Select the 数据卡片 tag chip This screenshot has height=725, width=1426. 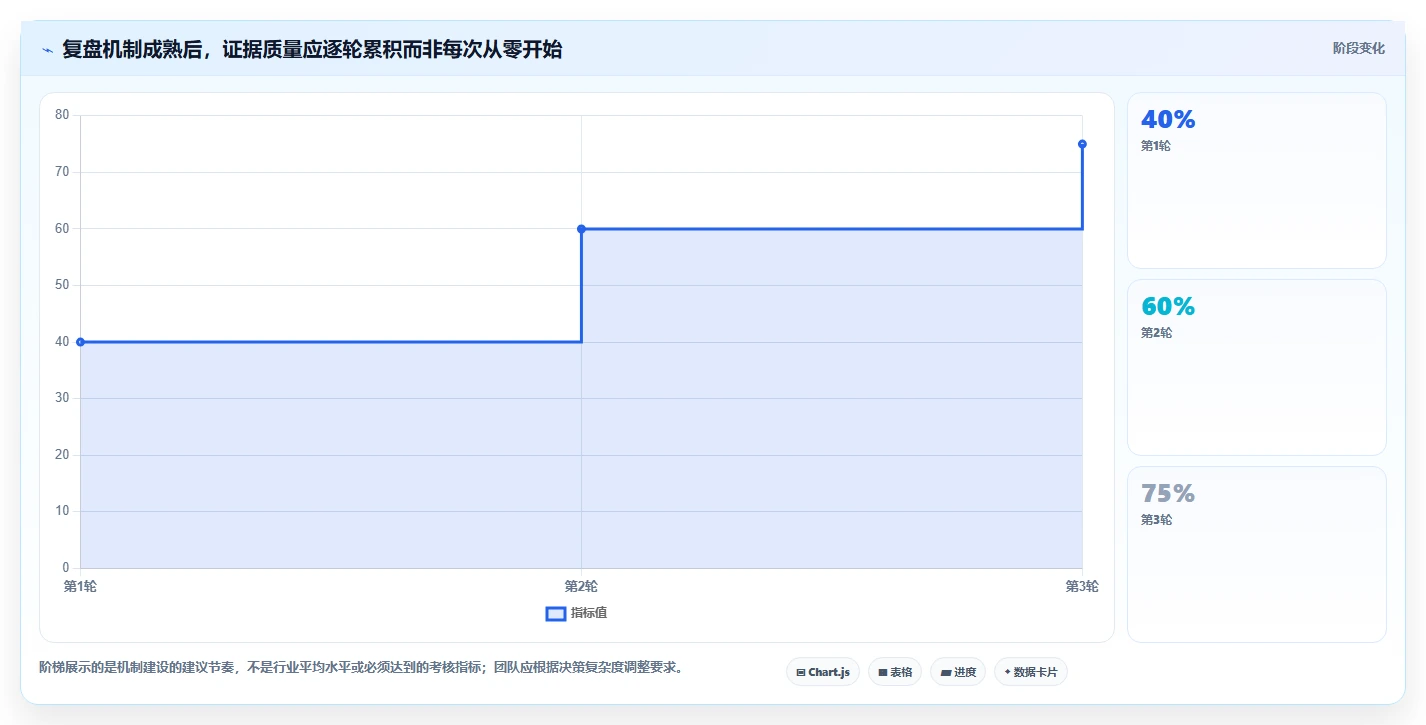tap(1031, 672)
